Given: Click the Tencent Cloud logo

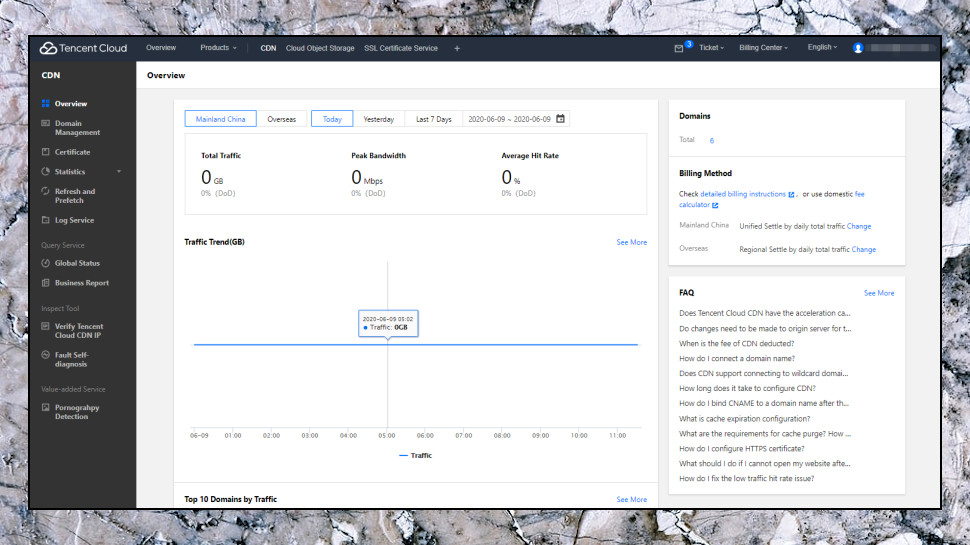Looking at the screenshot, I should point(84,48).
